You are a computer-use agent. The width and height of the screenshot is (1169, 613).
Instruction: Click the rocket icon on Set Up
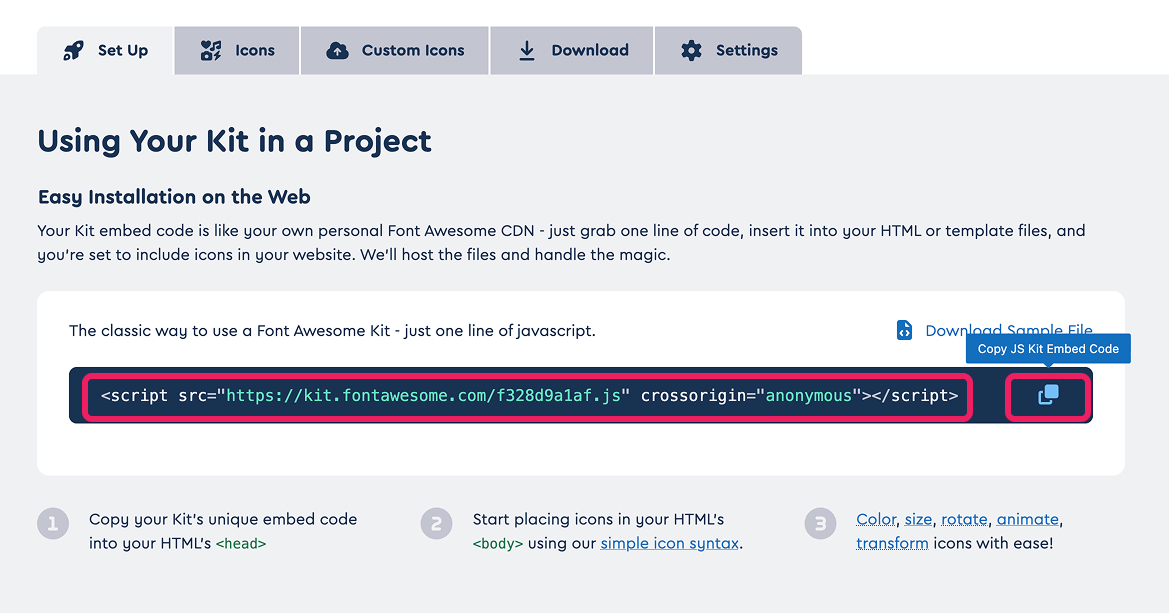(x=73, y=51)
